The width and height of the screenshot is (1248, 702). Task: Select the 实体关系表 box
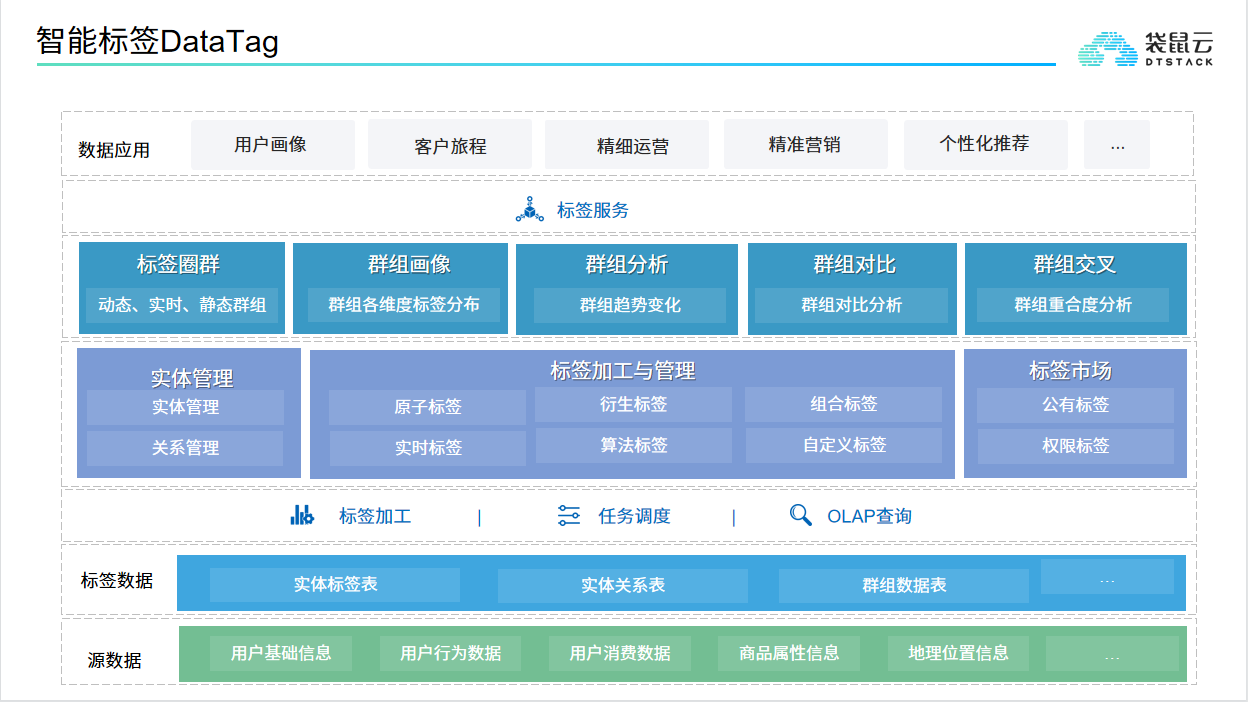[623, 585]
